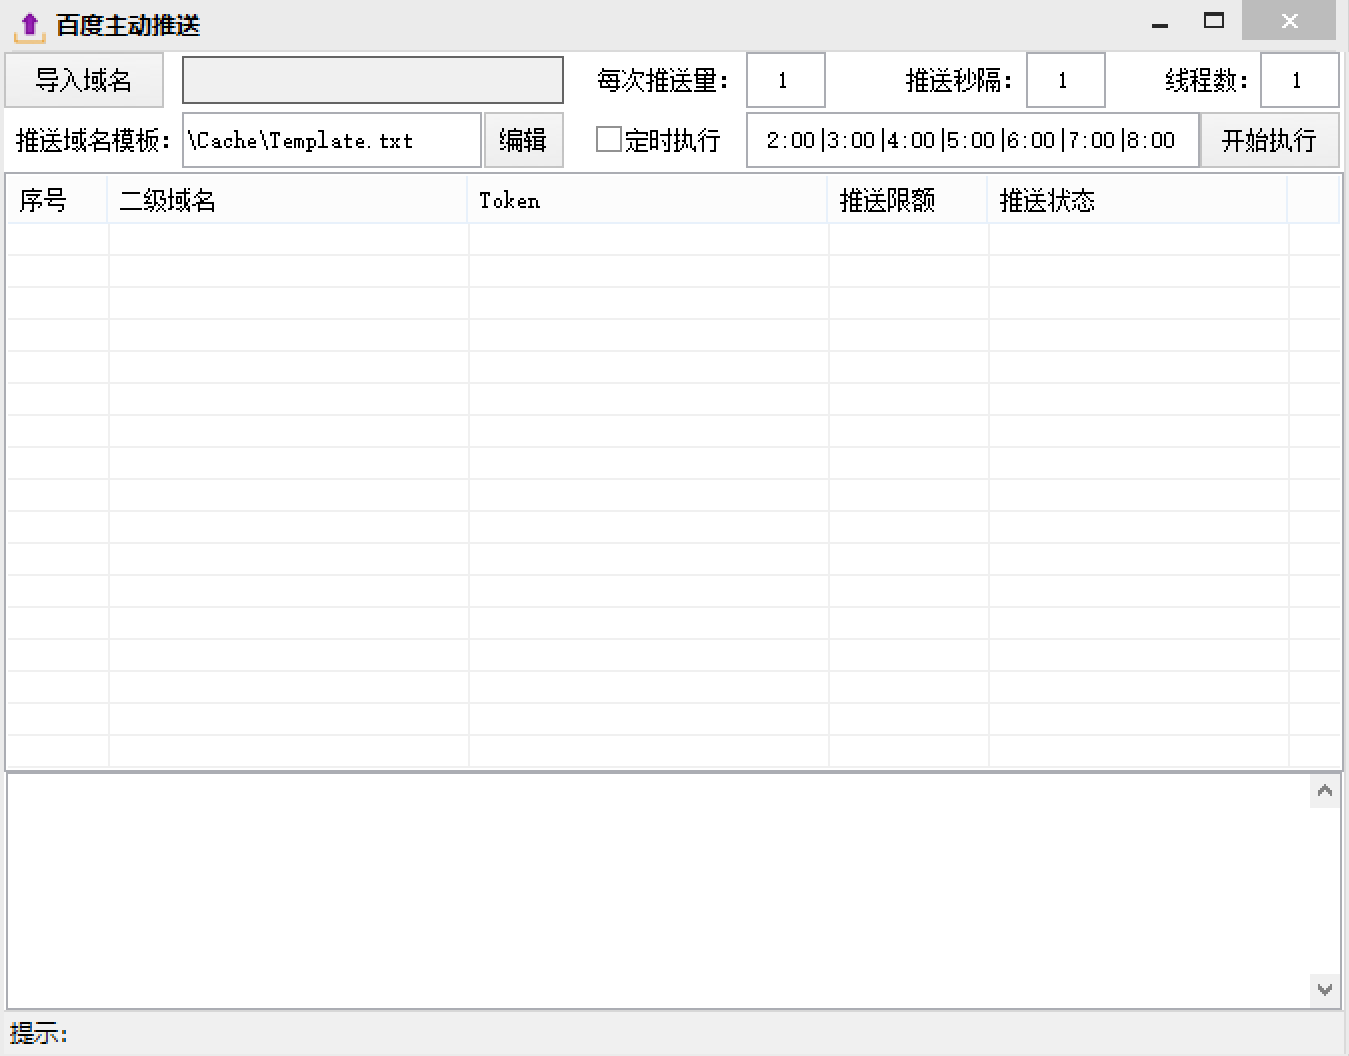
Task: Close the 百度主动推送 window
Action: click(1289, 22)
